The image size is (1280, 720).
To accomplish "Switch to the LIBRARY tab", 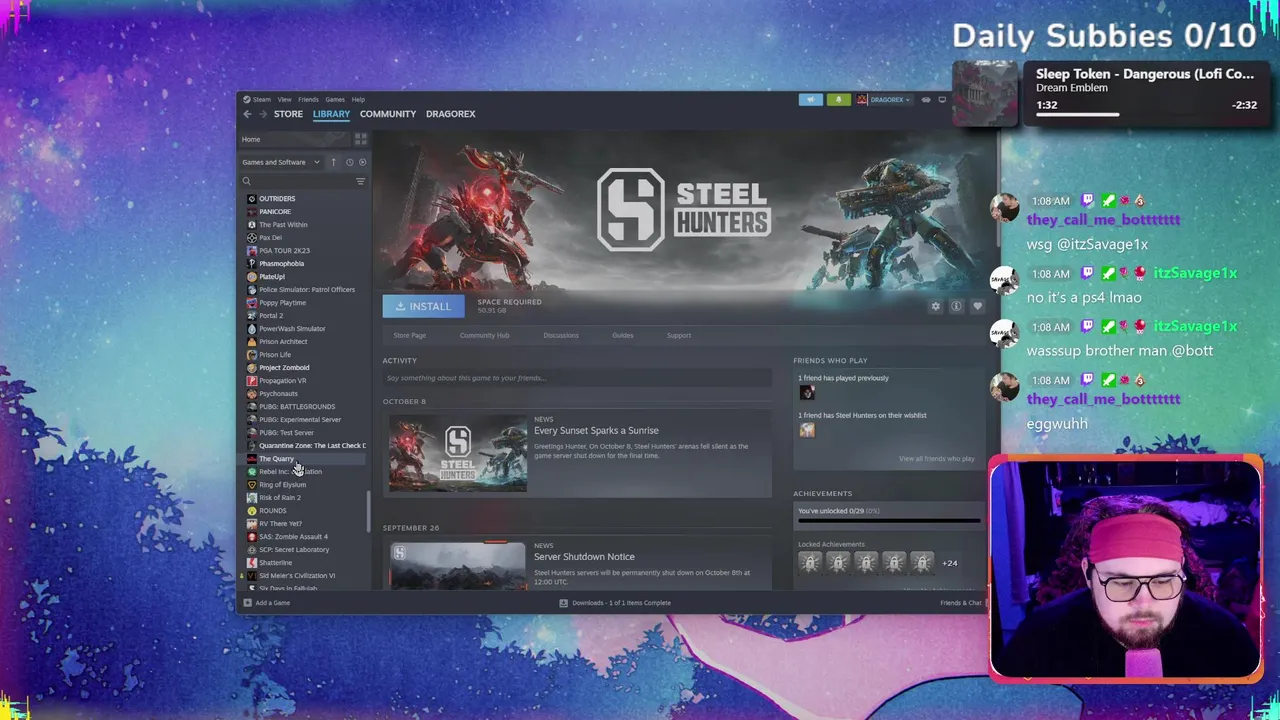I will click(x=331, y=114).
